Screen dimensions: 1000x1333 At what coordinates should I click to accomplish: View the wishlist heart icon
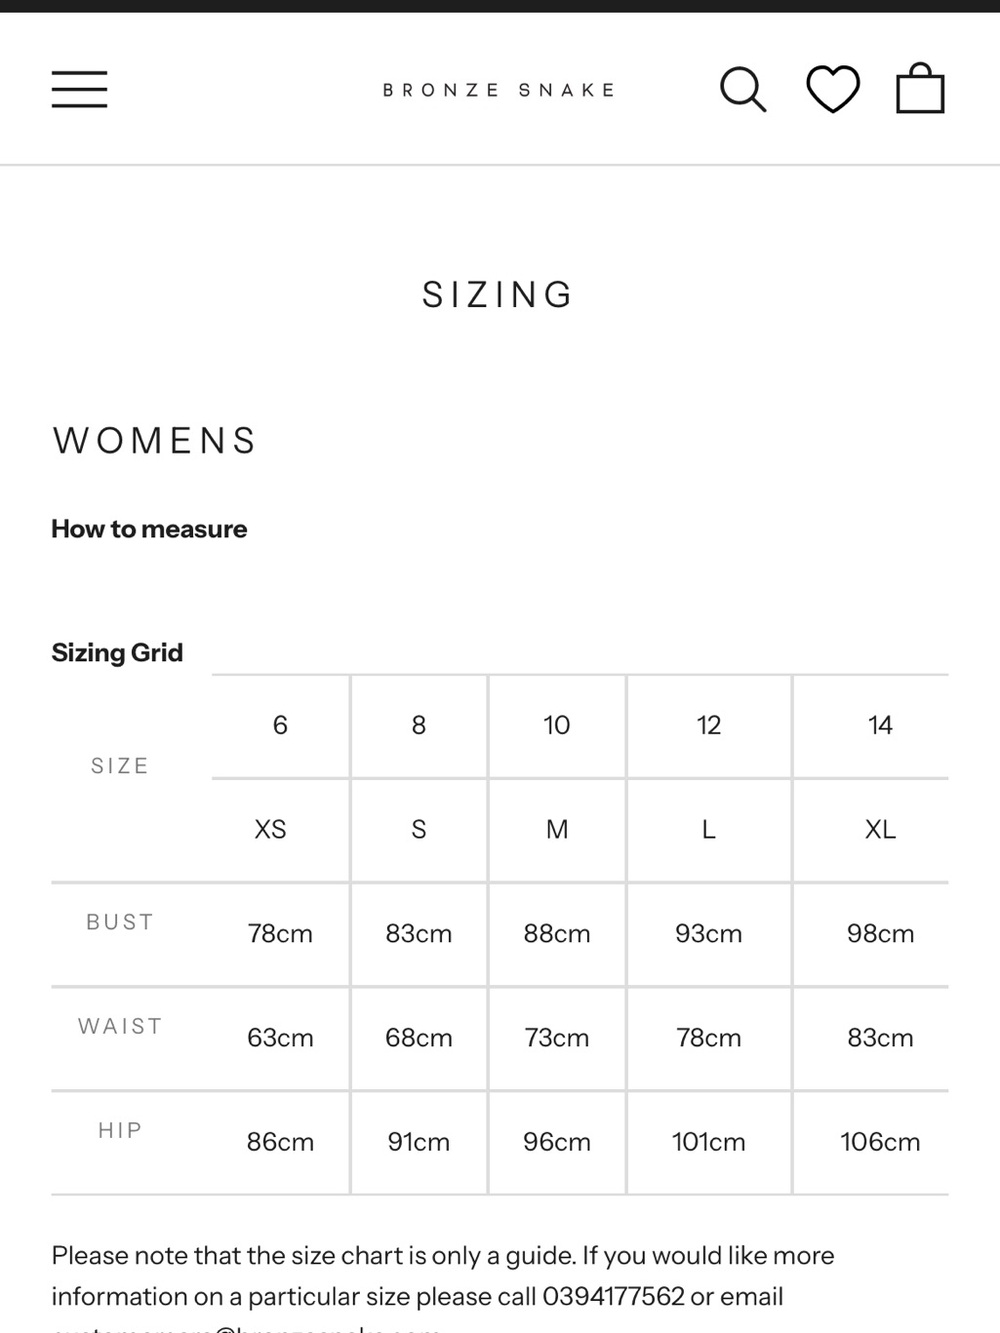coord(833,89)
